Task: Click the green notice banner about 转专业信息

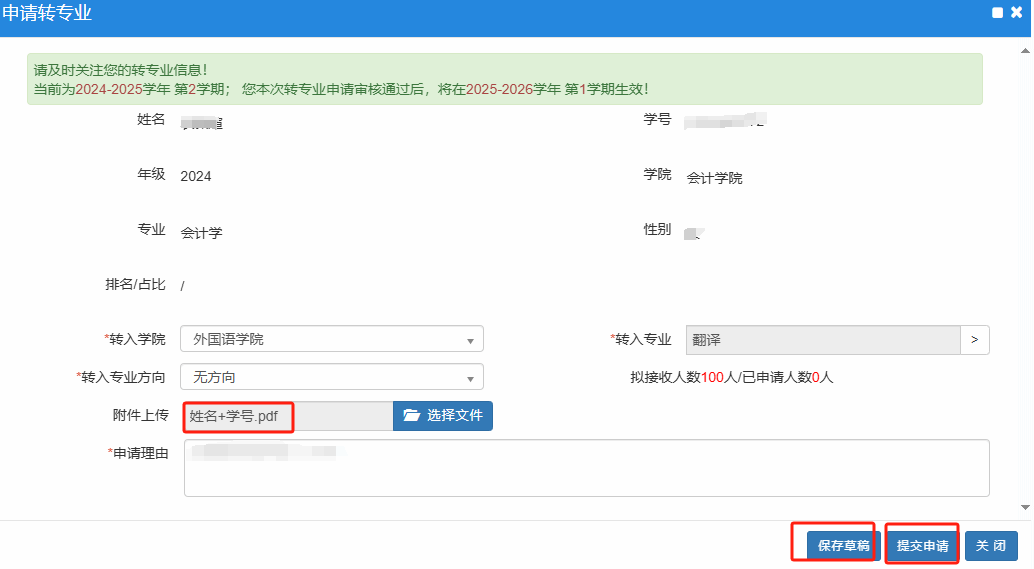Action: (x=504, y=79)
